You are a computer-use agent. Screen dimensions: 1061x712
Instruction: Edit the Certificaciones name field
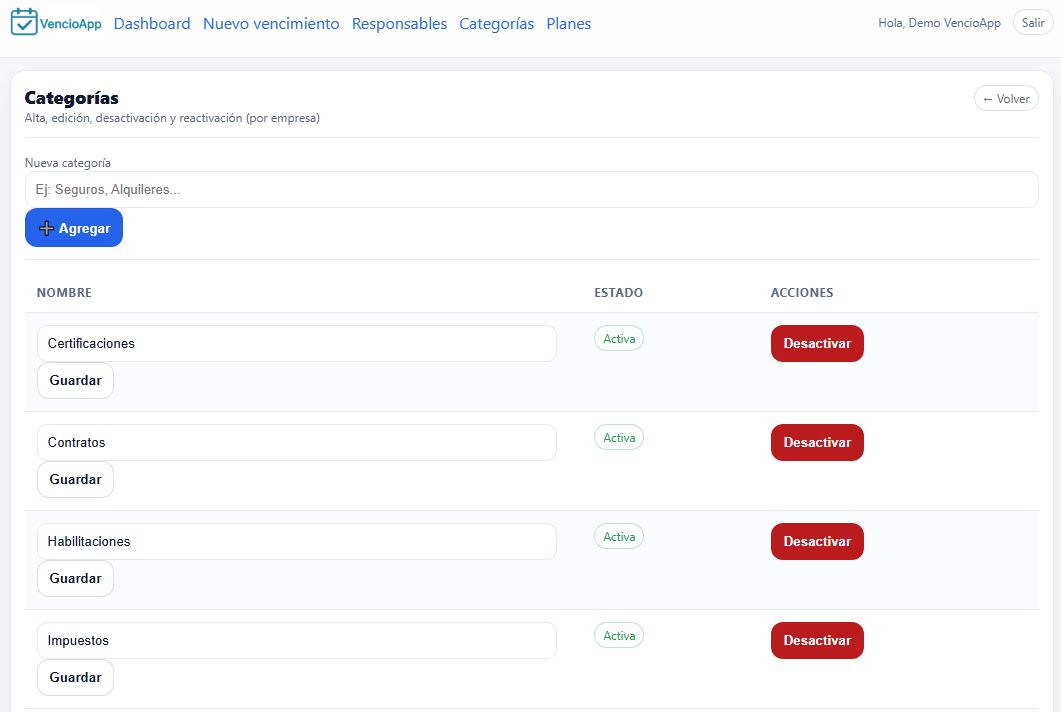(x=296, y=343)
